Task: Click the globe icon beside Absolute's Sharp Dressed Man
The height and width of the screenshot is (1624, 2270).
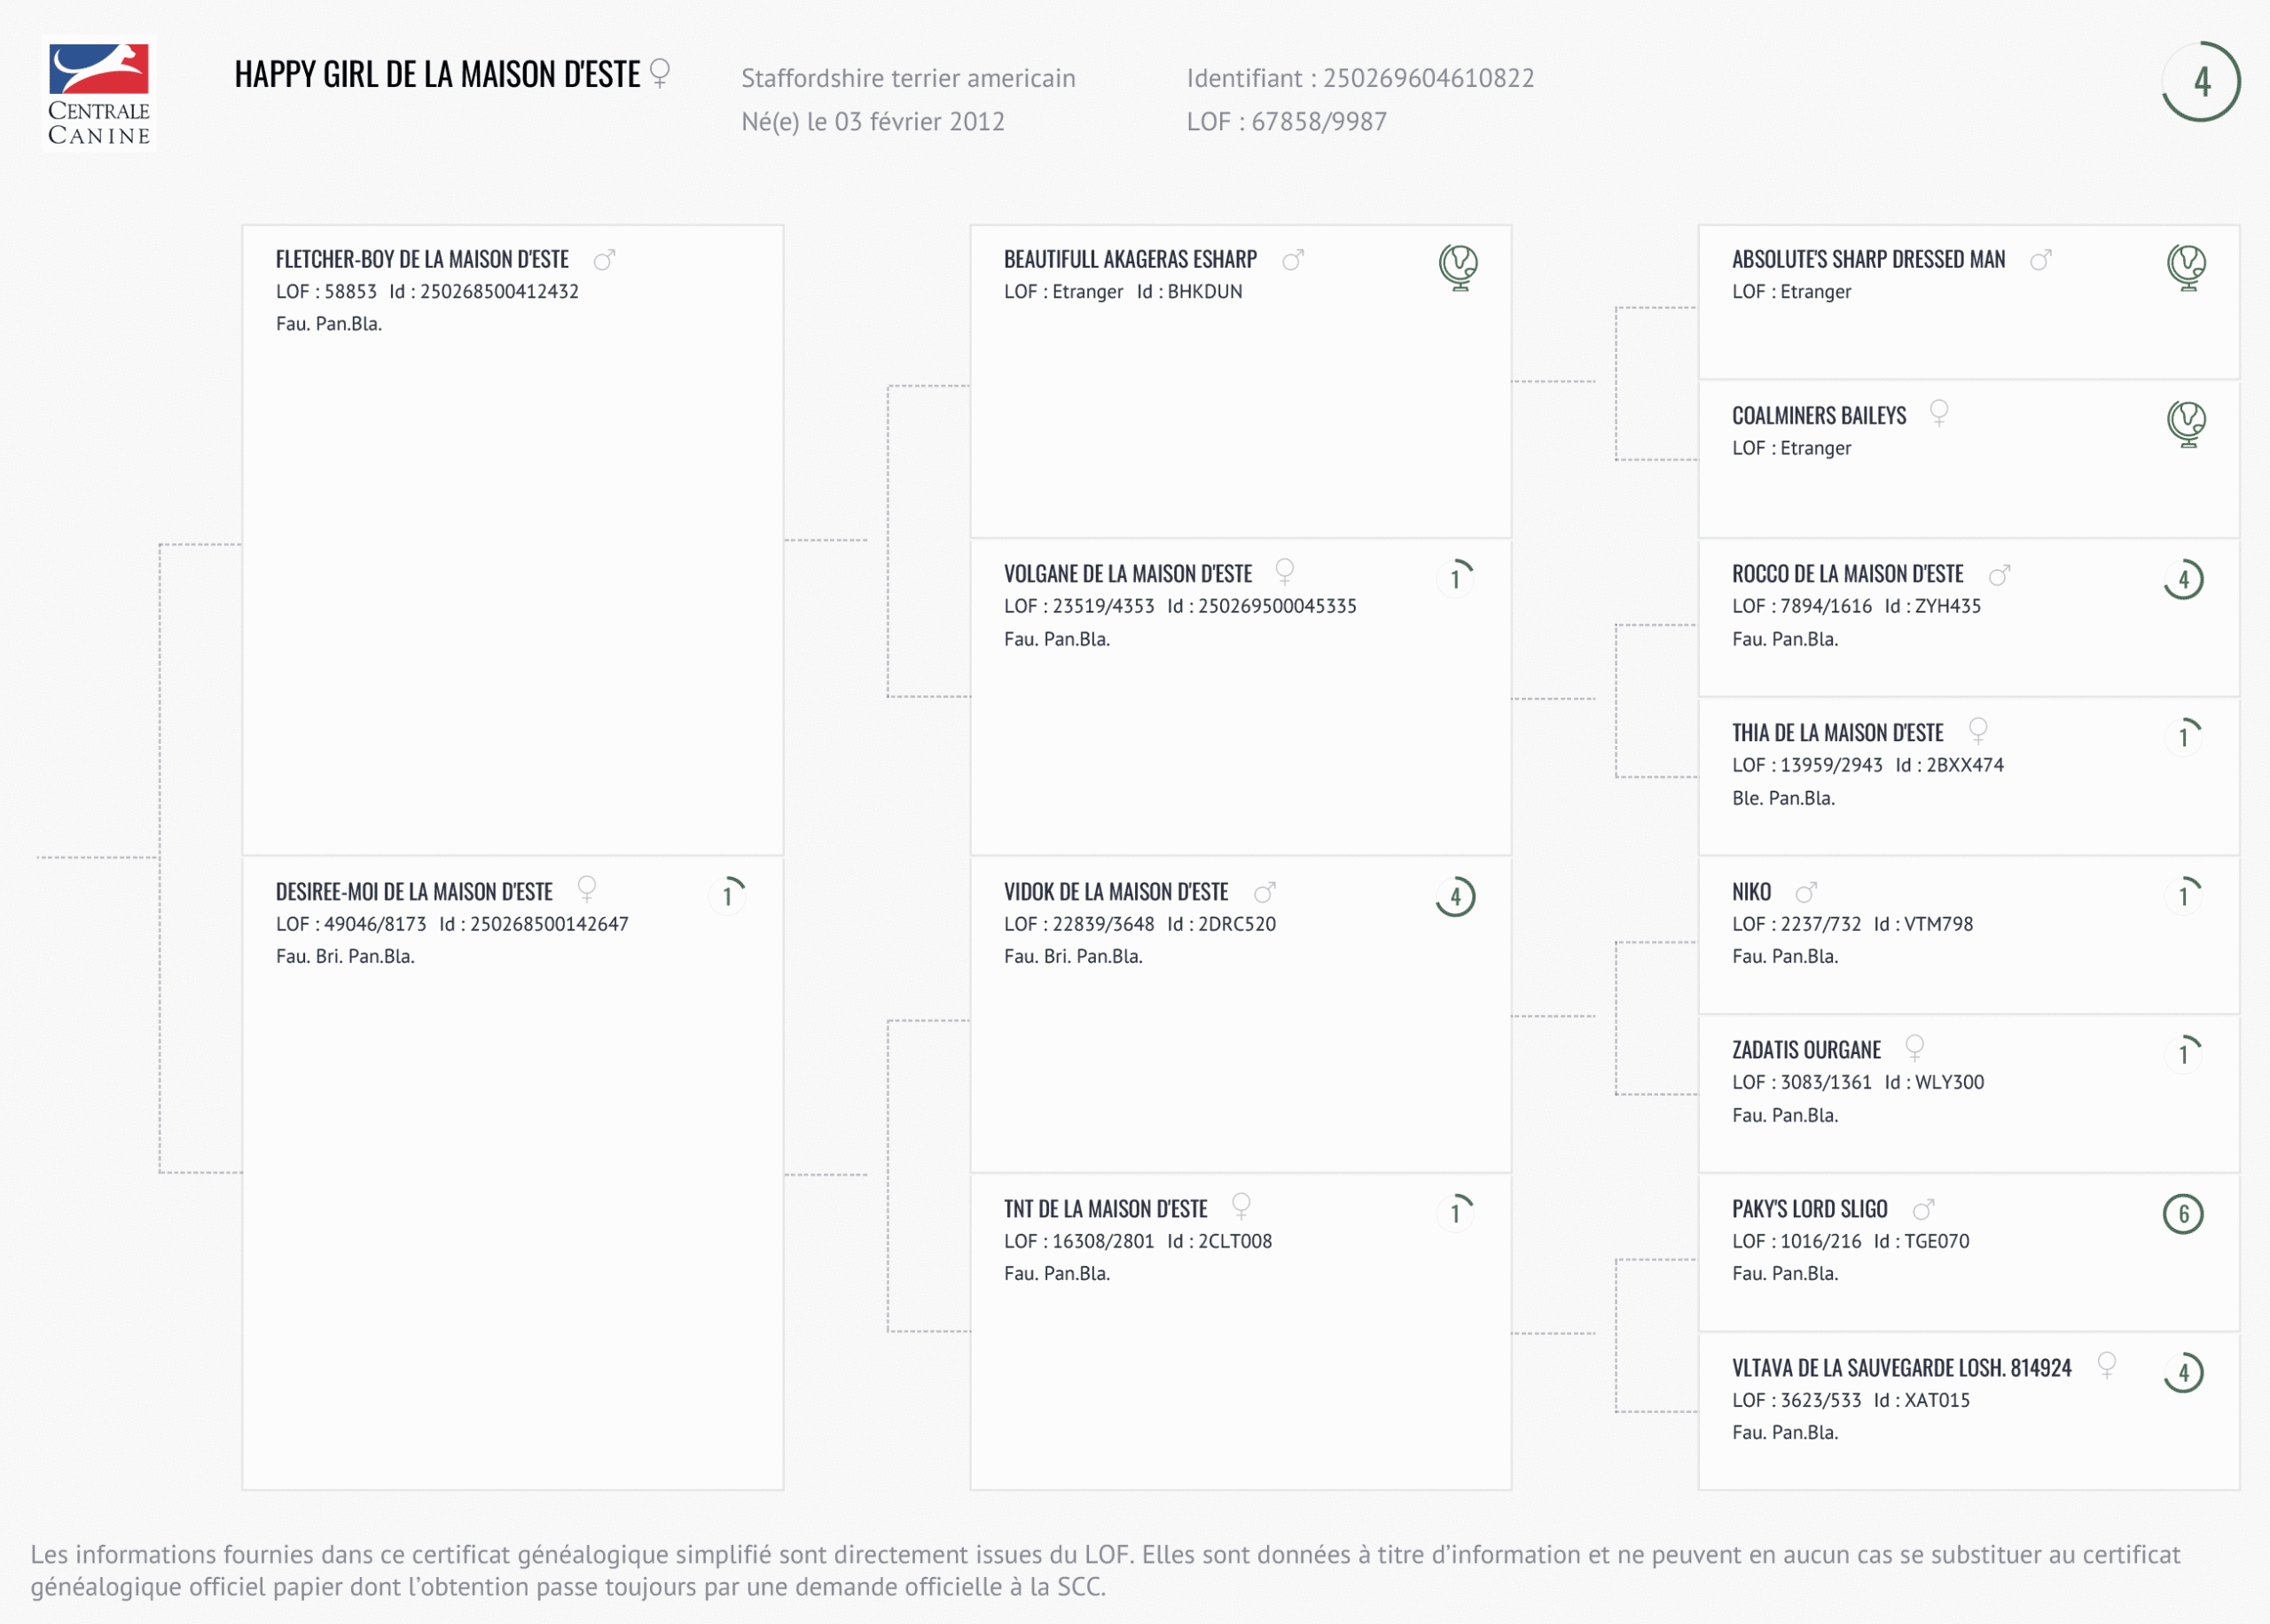Action: click(2186, 267)
